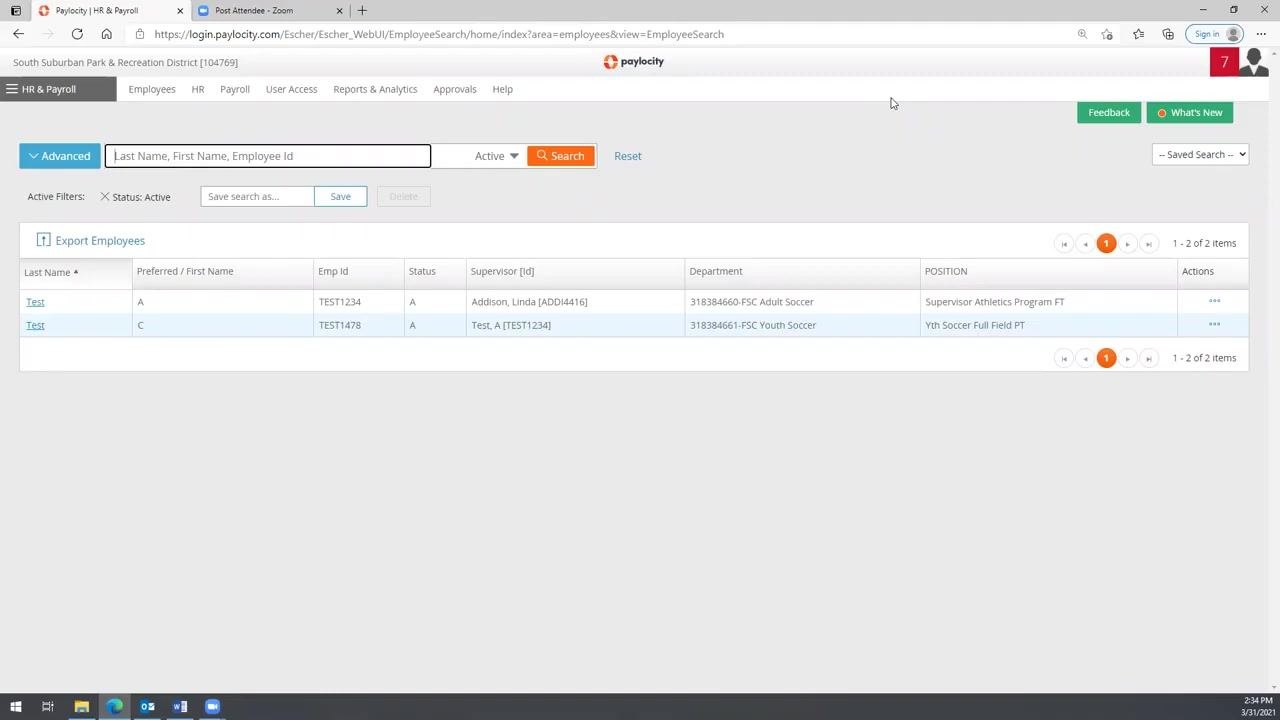
Task: Open the notifications badge showing 7
Action: coord(1224,62)
